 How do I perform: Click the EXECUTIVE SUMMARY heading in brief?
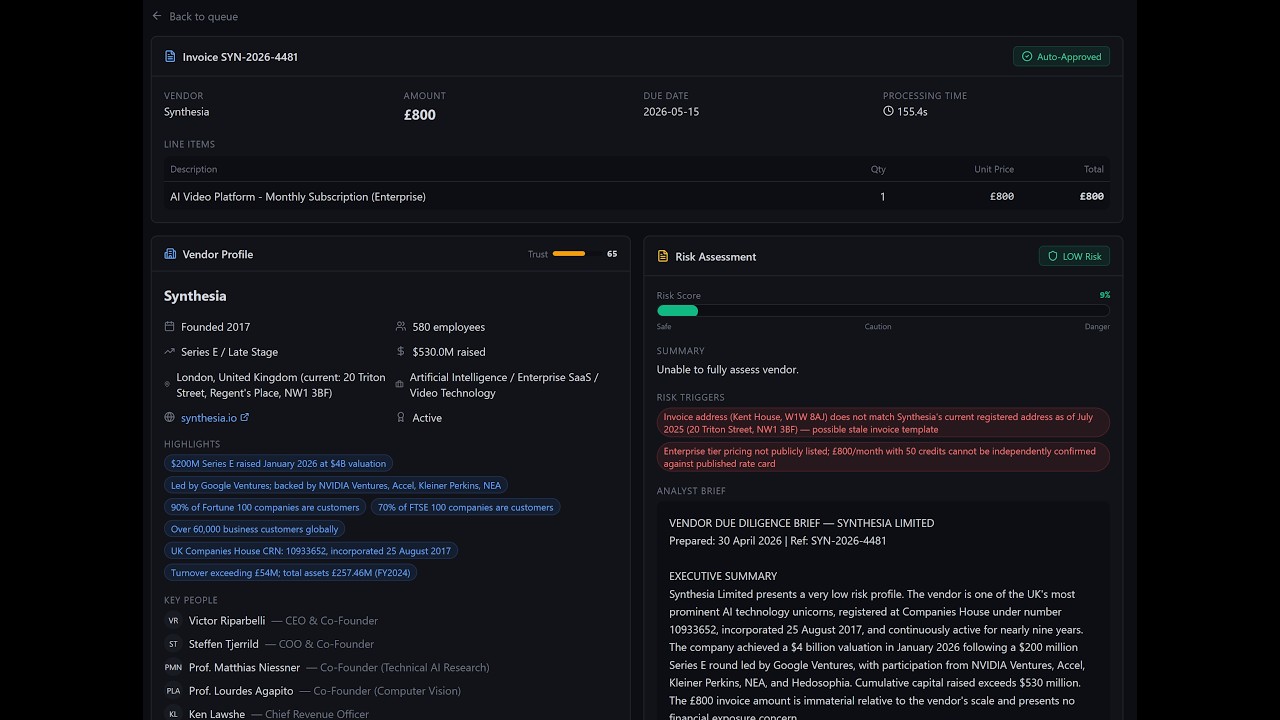723,576
